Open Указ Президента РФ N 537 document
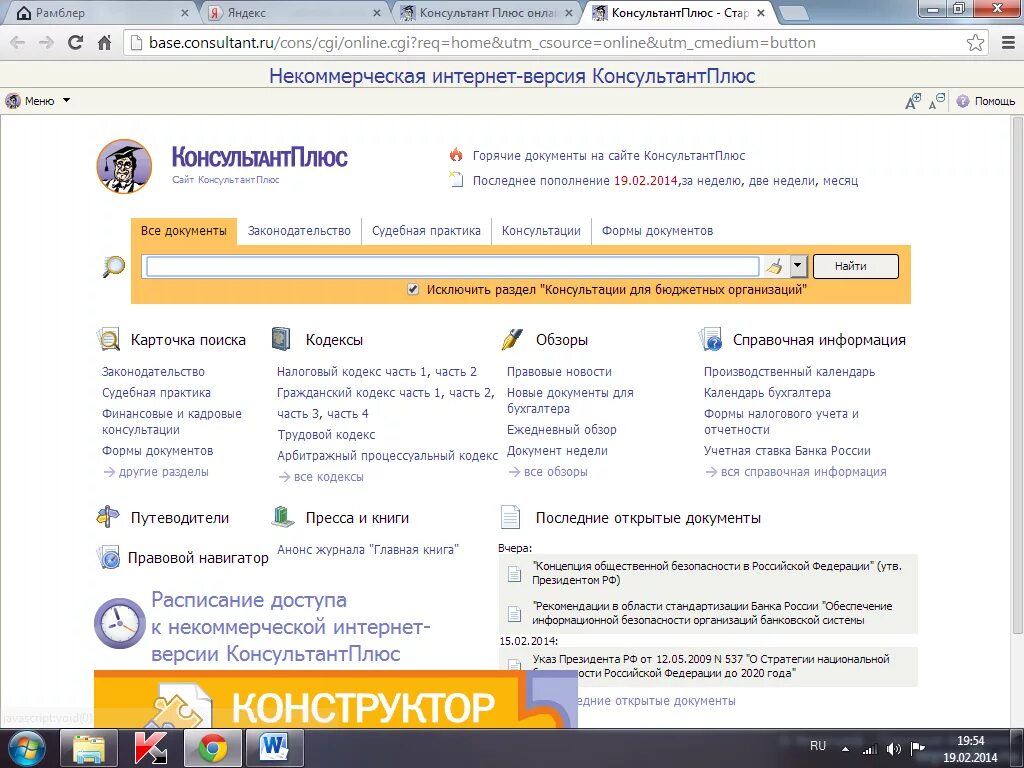 click(x=711, y=666)
